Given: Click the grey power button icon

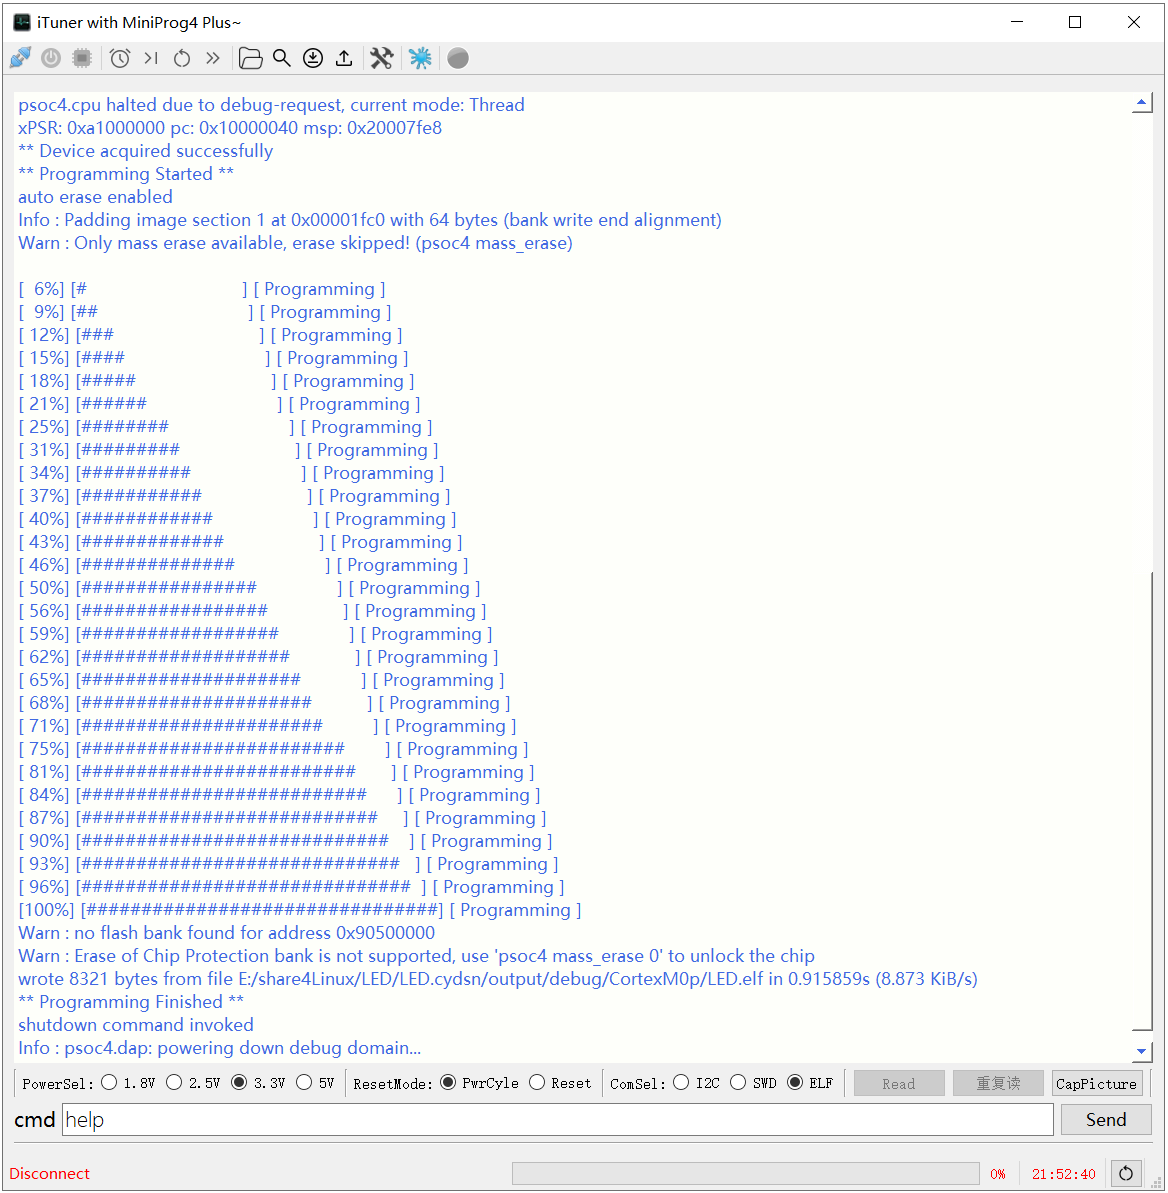Looking at the screenshot, I should tap(51, 58).
